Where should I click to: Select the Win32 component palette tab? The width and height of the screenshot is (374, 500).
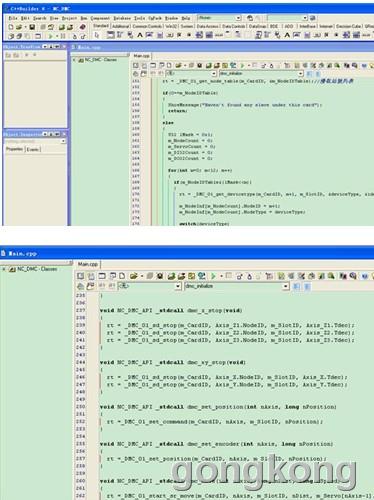coord(171,26)
